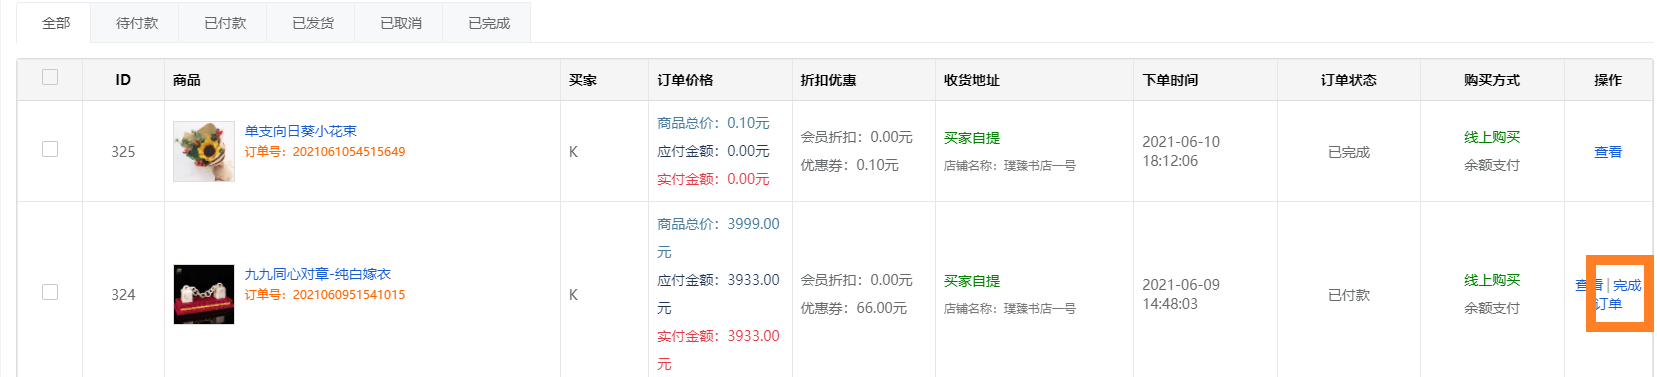Open the 待付款 tab

[137, 23]
